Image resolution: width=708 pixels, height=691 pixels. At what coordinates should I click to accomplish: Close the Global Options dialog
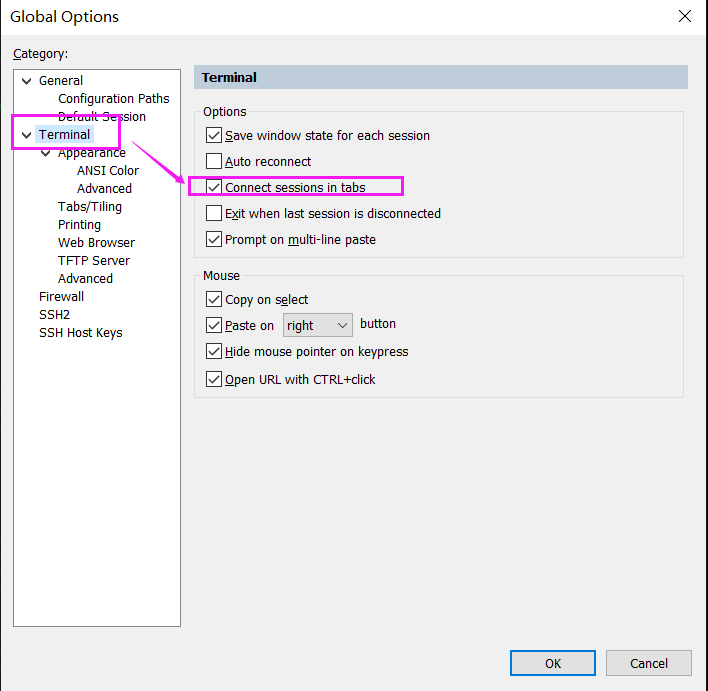click(685, 16)
